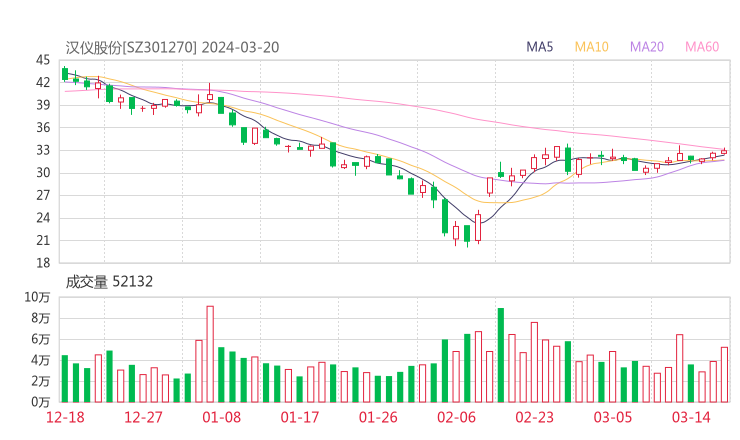Click the 02-06 date label

pos(456,417)
